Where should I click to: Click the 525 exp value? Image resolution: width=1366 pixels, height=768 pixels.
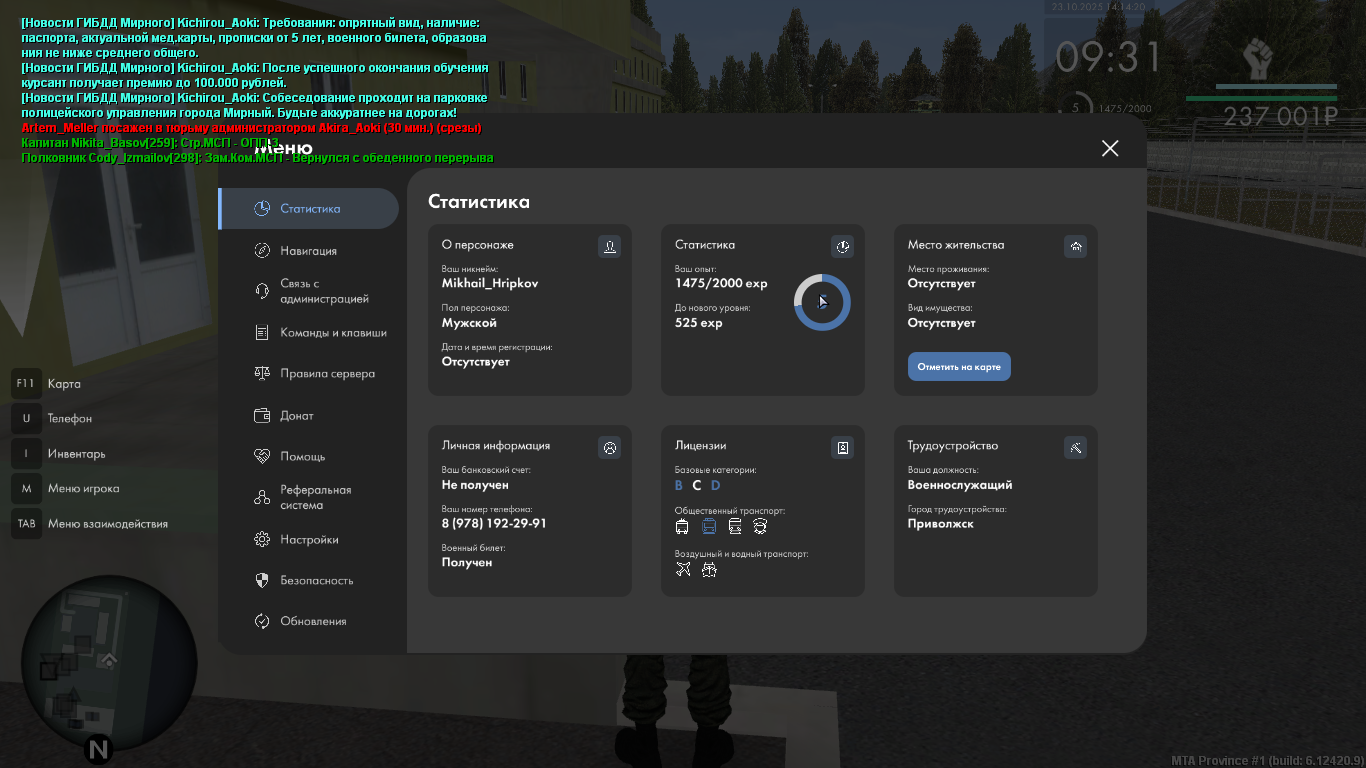click(698, 323)
